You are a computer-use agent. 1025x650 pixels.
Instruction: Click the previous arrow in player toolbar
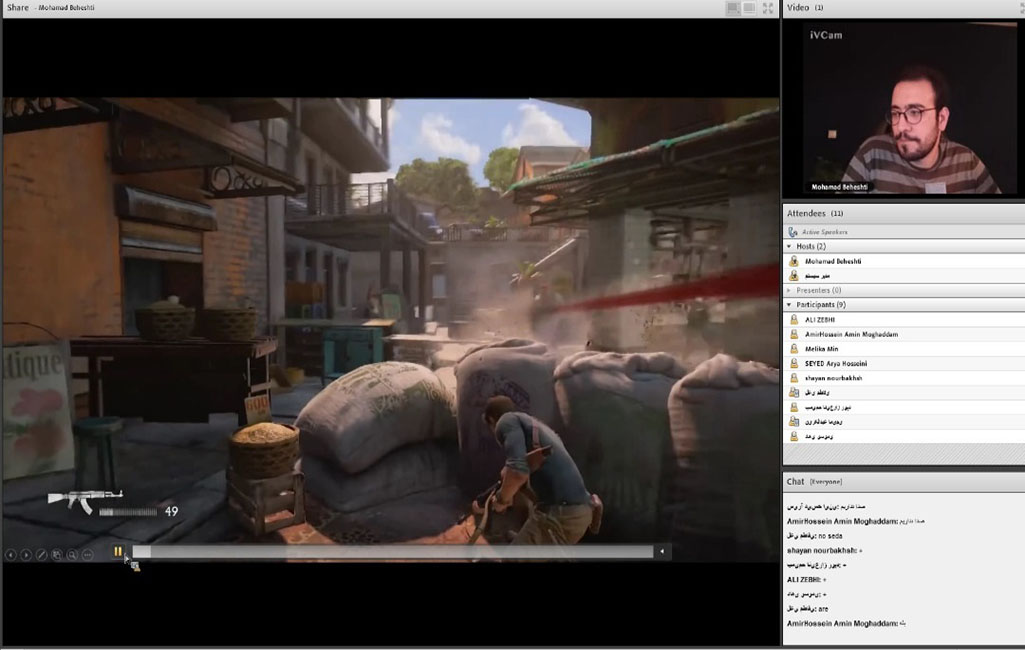[10, 555]
